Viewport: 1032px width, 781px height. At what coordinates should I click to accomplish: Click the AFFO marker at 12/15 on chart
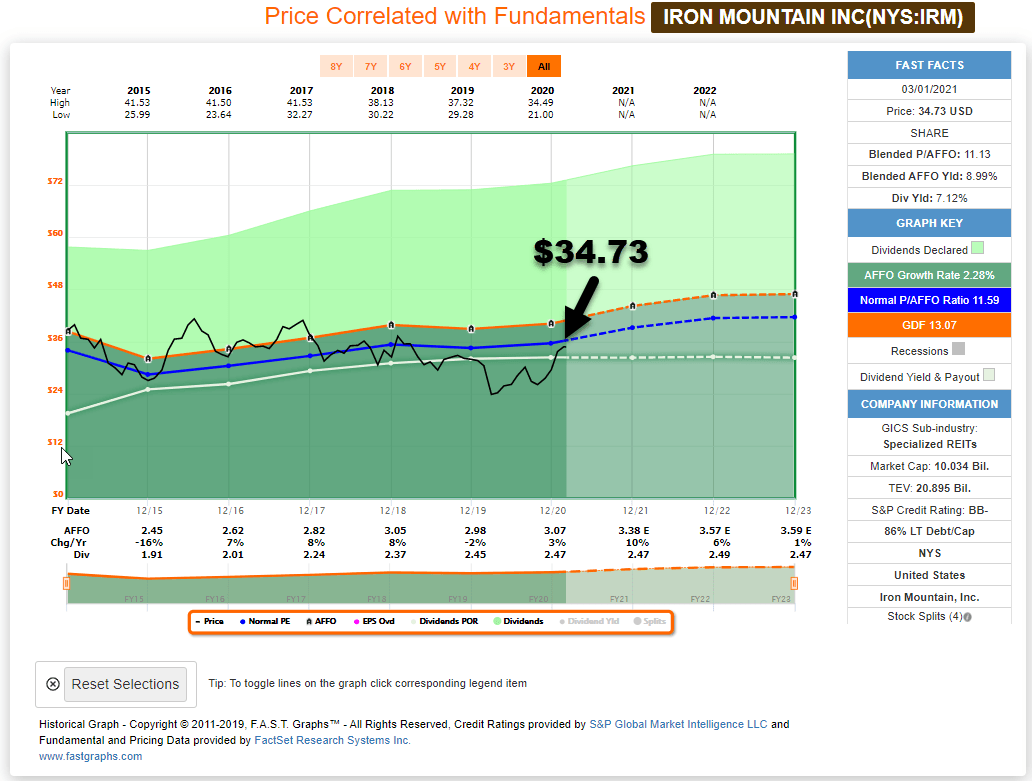(x=148, y=359)
